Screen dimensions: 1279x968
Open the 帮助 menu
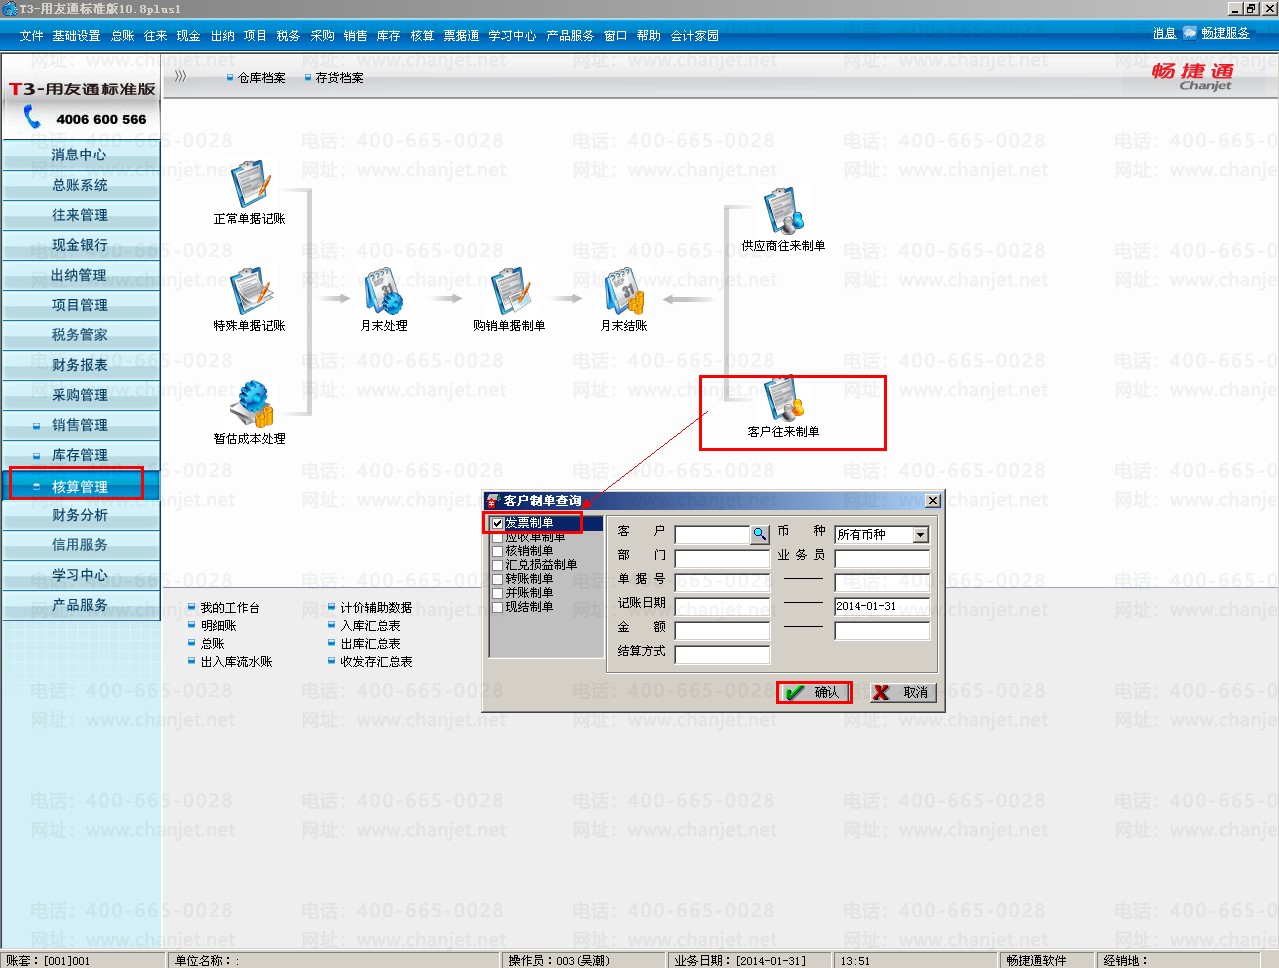coord(649,36)
